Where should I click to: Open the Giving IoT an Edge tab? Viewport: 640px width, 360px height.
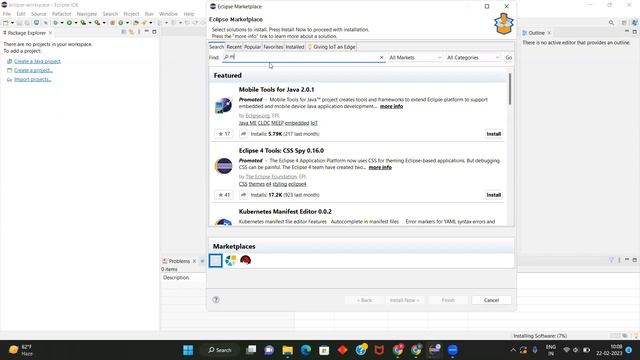tap(331, 47)
